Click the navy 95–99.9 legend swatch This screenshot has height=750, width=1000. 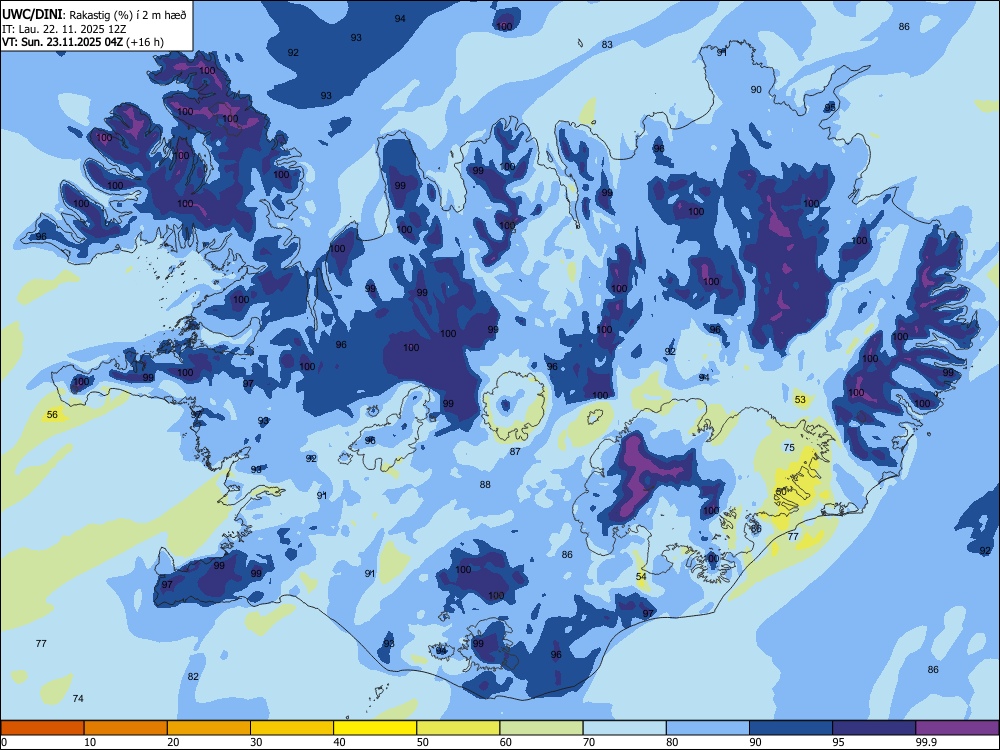pyautogui.click(x=874, y=728)
